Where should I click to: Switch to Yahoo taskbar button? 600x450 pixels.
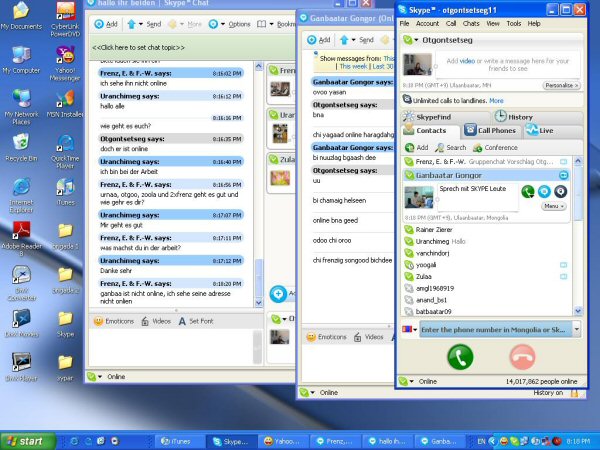point(283,441)
